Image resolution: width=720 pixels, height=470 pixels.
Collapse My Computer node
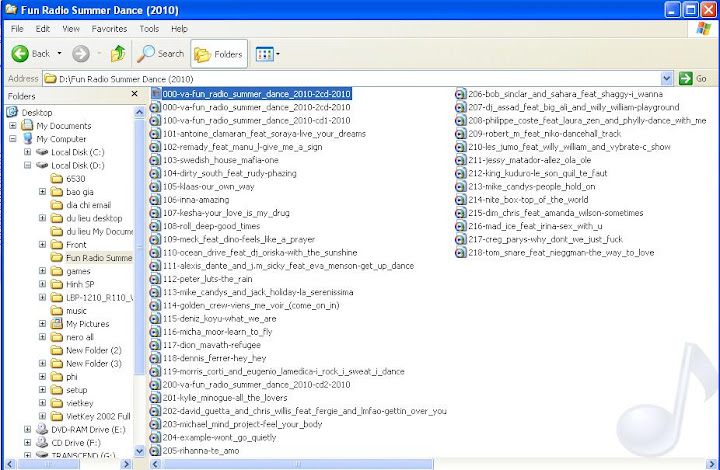click(x=13, y=139)
